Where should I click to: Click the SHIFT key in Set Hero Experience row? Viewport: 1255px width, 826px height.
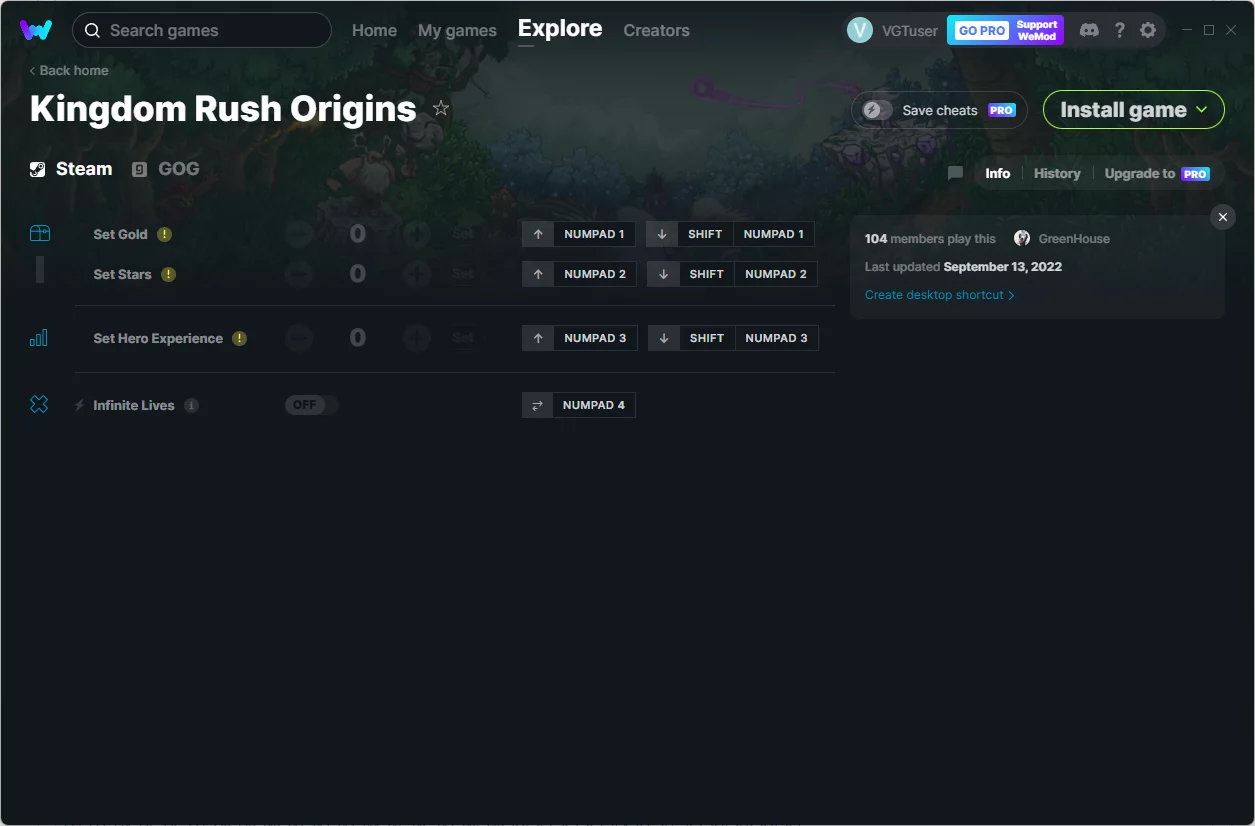click(x=707, y=338)
